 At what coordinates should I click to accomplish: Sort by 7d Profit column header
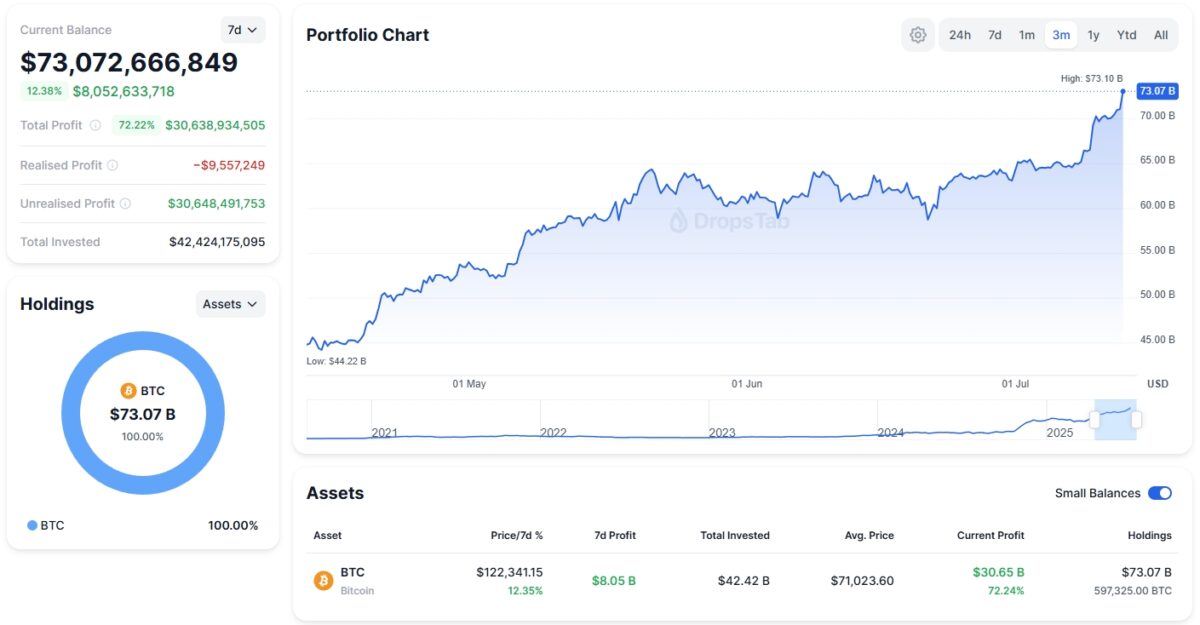[x=614, y=535]
